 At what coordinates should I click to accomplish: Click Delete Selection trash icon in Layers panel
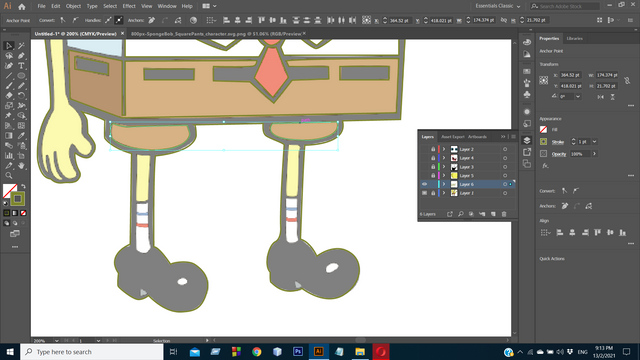[x=504, y=214]
